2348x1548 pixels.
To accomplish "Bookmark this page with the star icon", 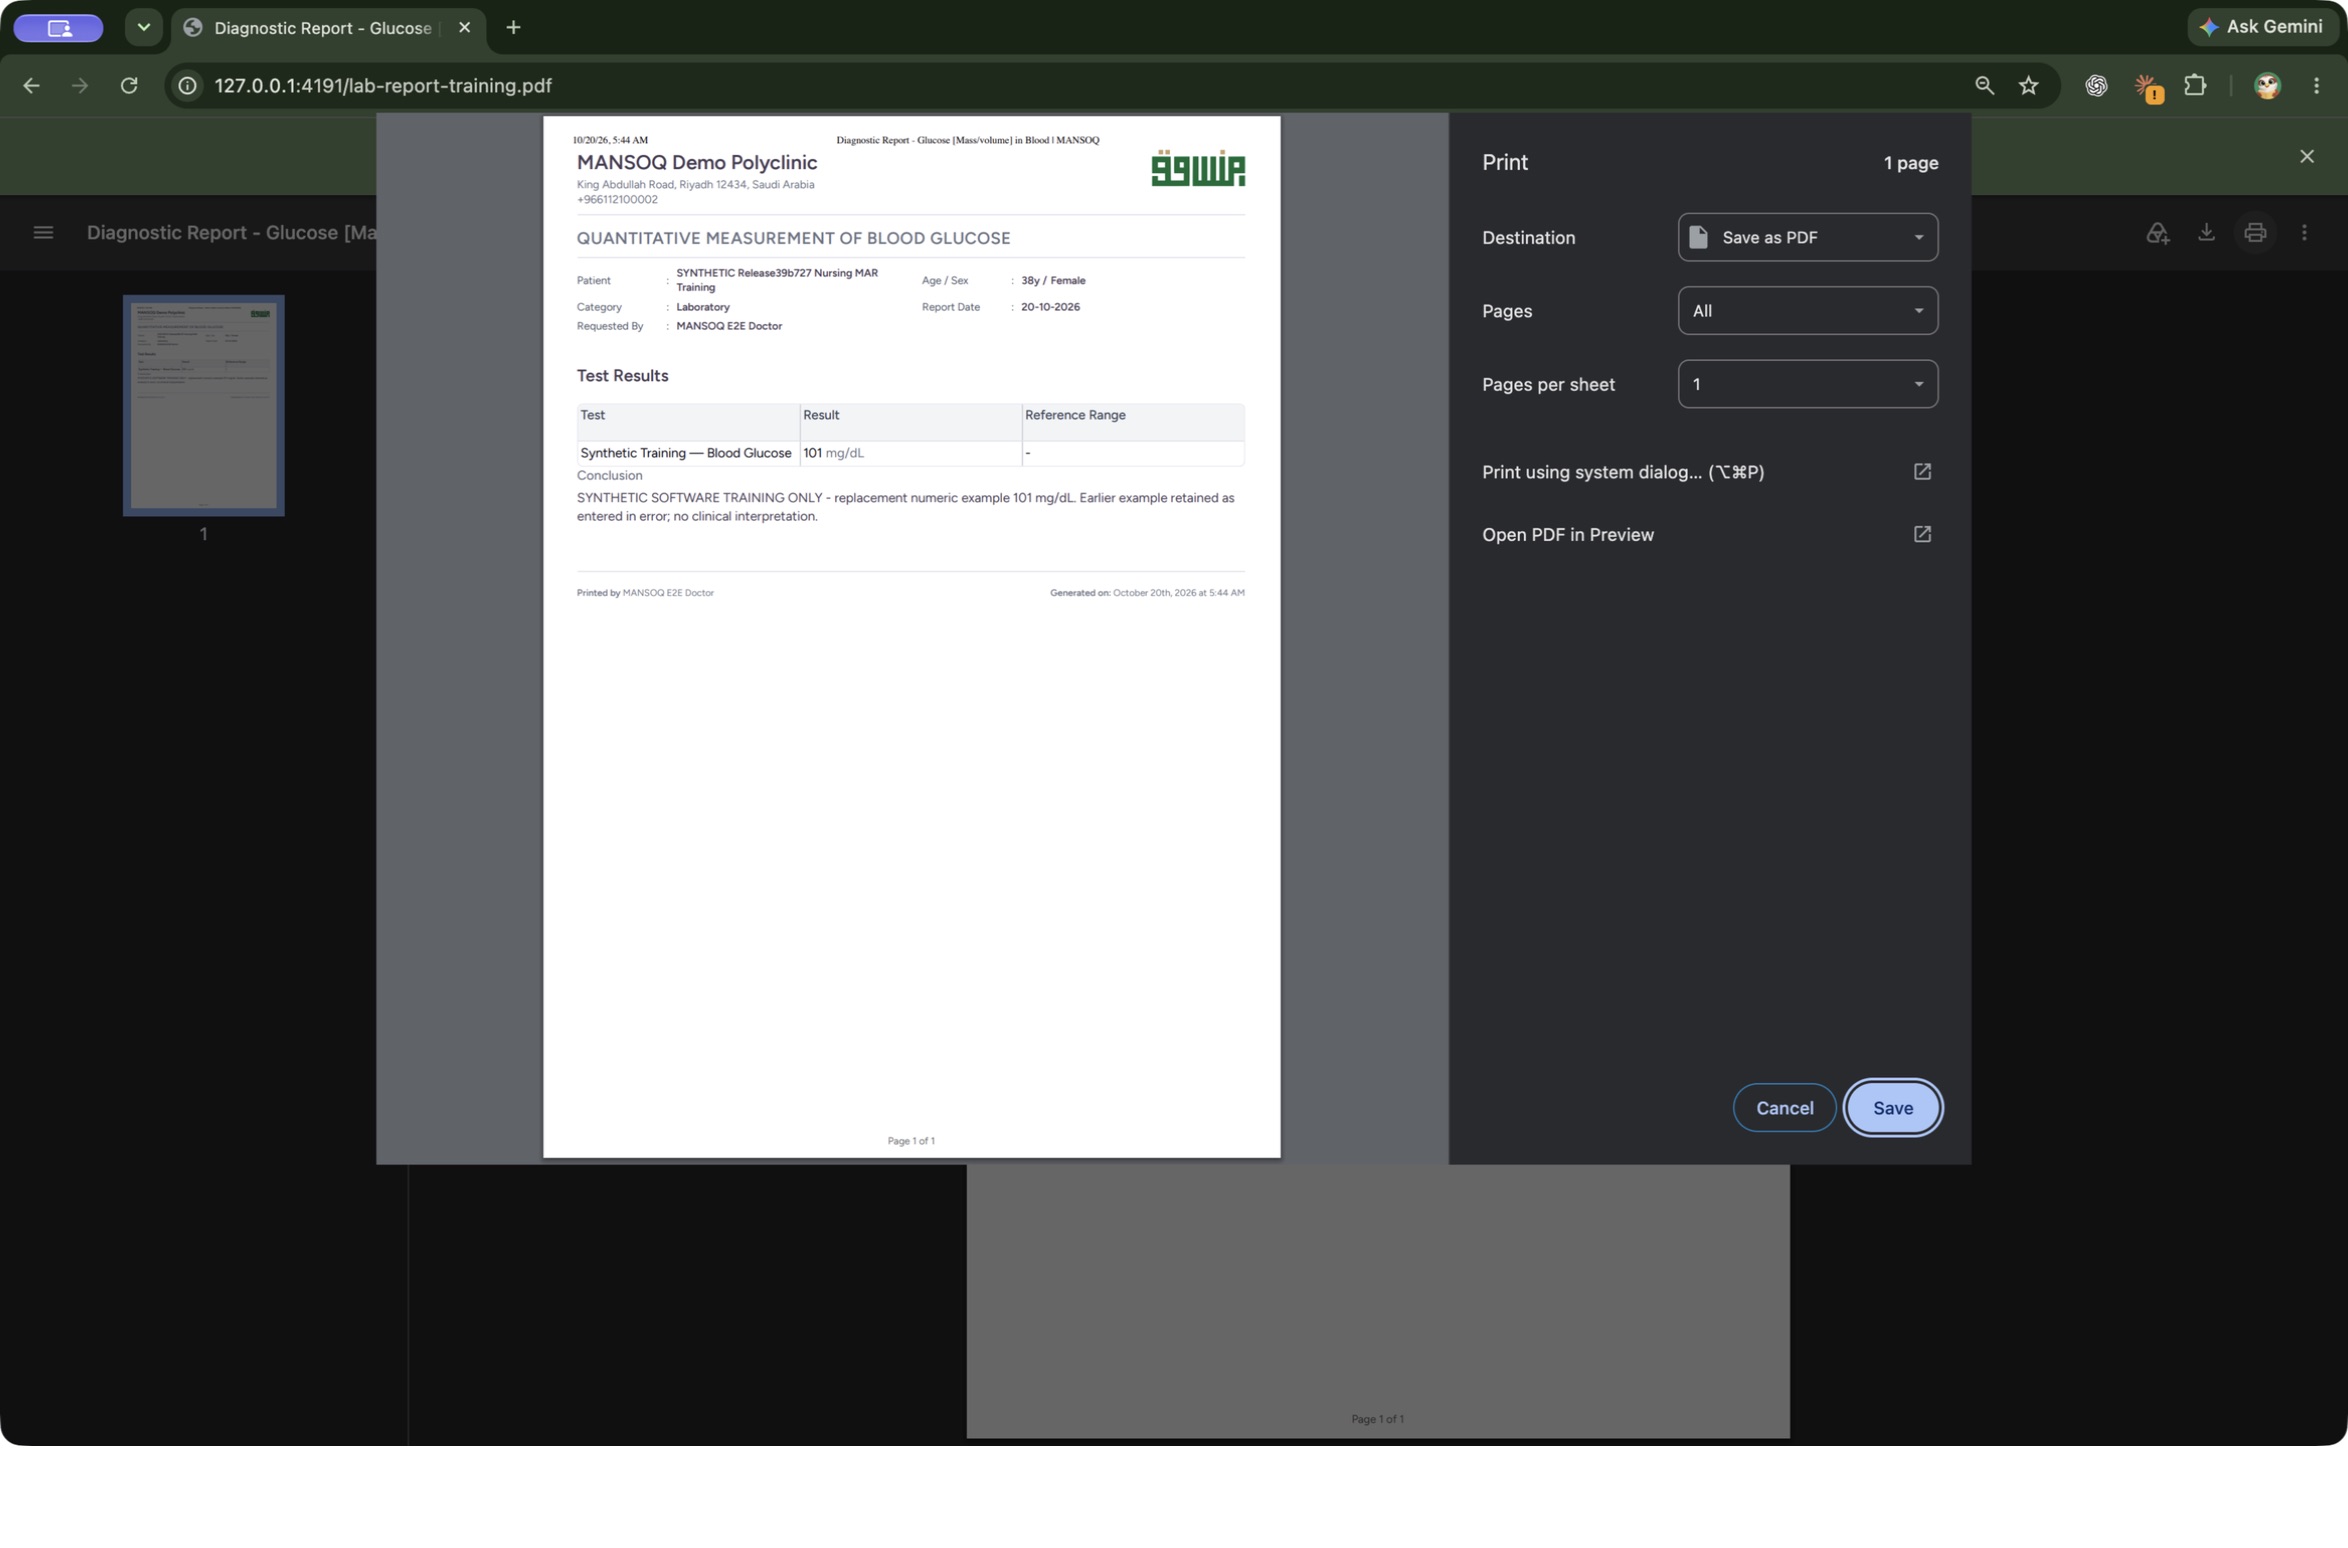I will click(x=2028, y=86).
